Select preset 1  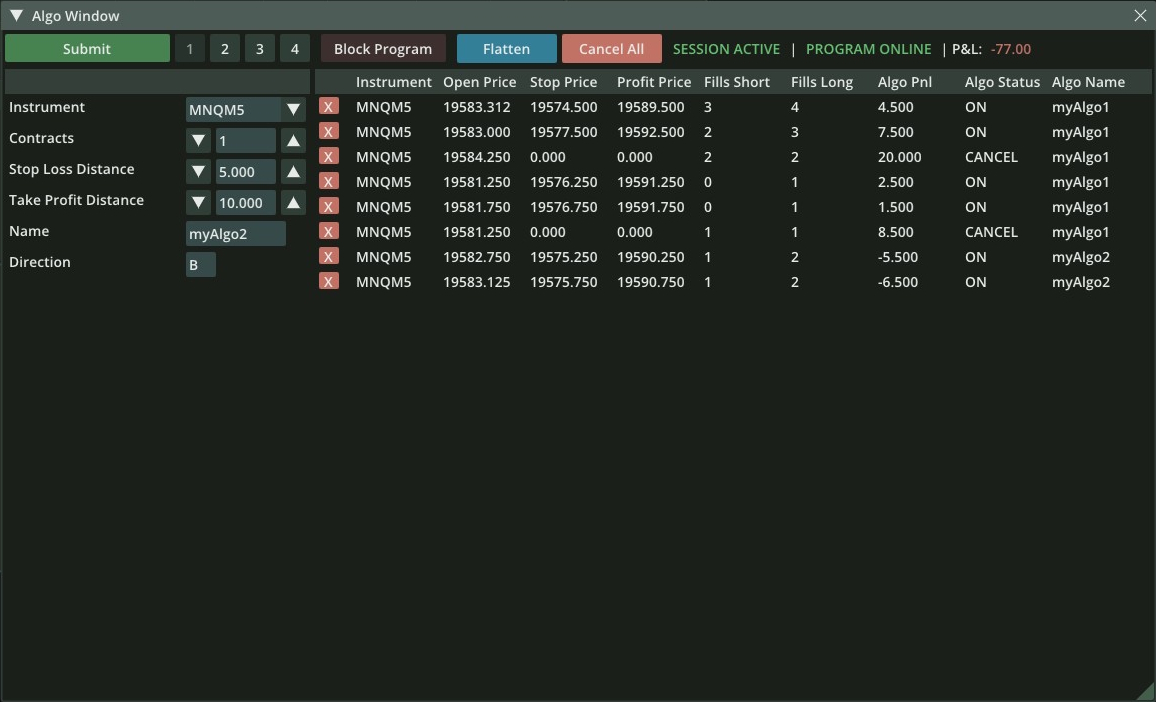pos(189,49)
